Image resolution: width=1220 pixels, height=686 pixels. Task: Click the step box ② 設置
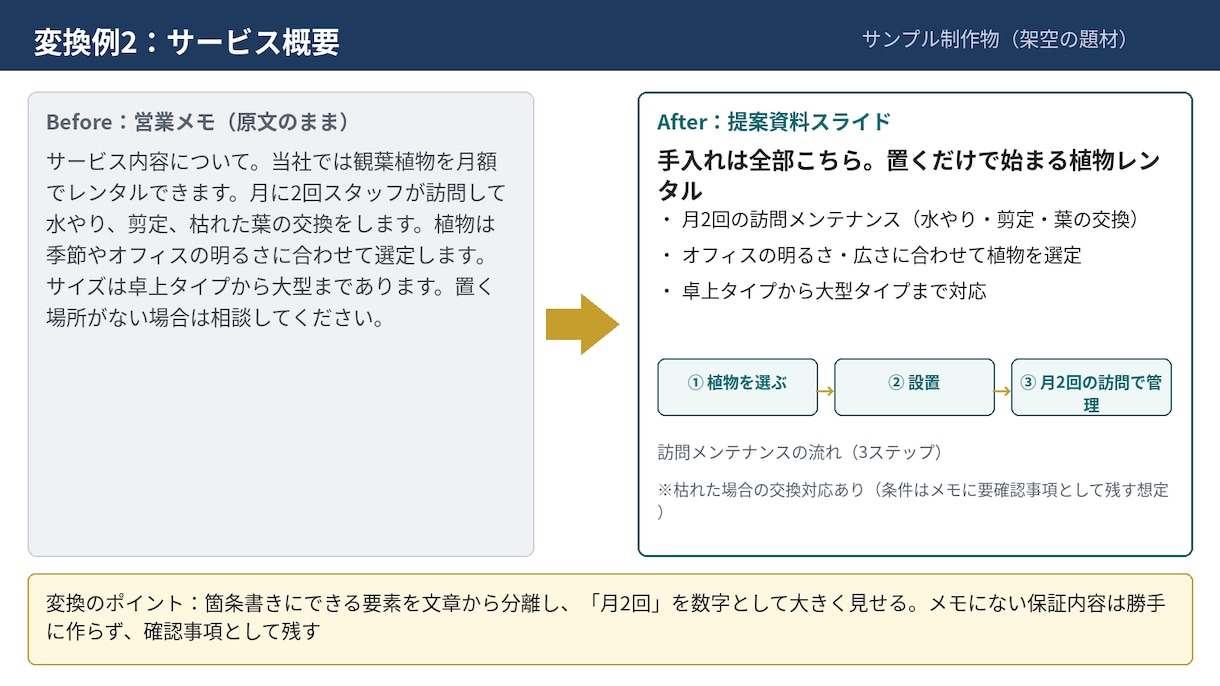click(x=914, y=387)
